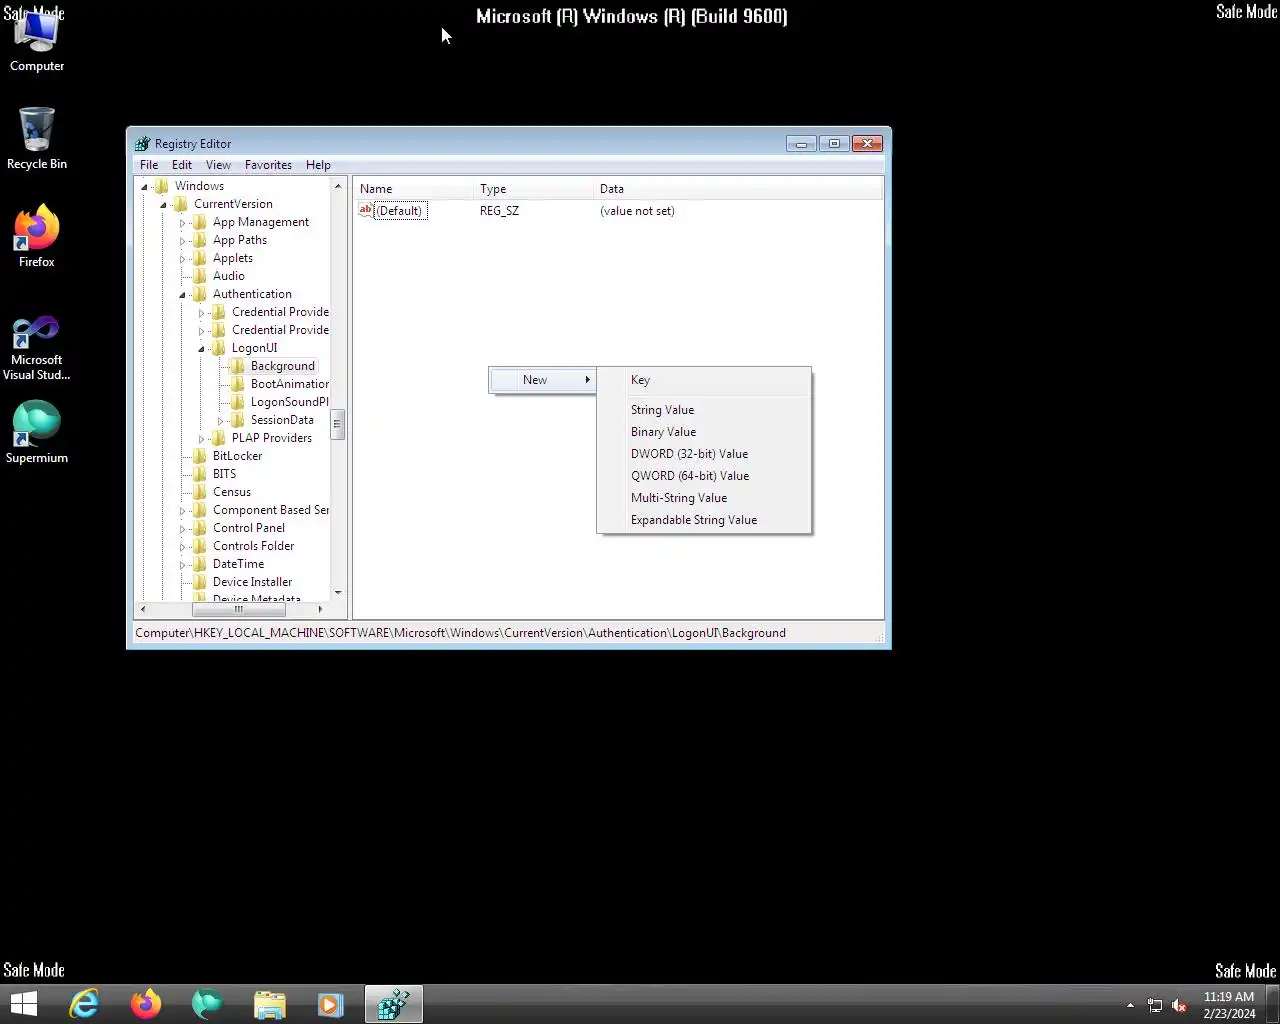
Task: Select the LogonSoundPlayed key
Action: pyautogui.click(x=290, y=402)
